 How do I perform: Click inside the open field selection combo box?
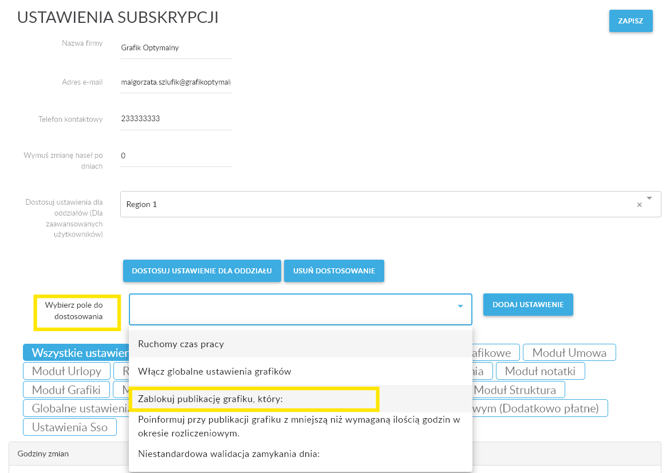pyautogui.click(x=290, y=308)
